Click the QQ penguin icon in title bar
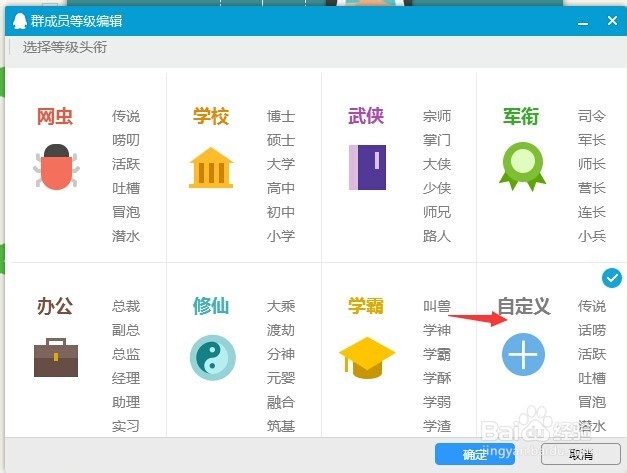 click(x=19, y=21)
